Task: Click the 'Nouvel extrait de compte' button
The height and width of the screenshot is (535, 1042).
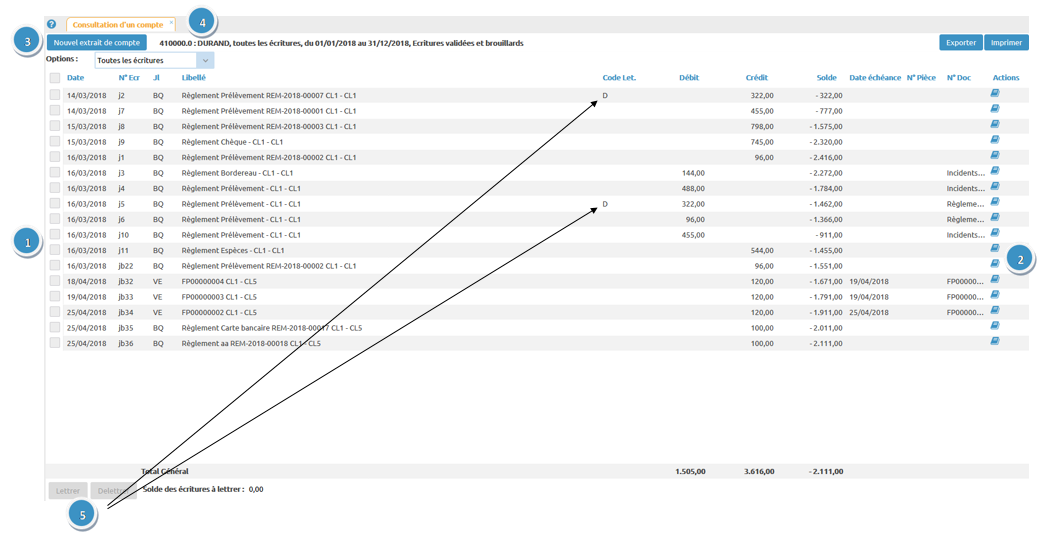Action: [97, 43]
